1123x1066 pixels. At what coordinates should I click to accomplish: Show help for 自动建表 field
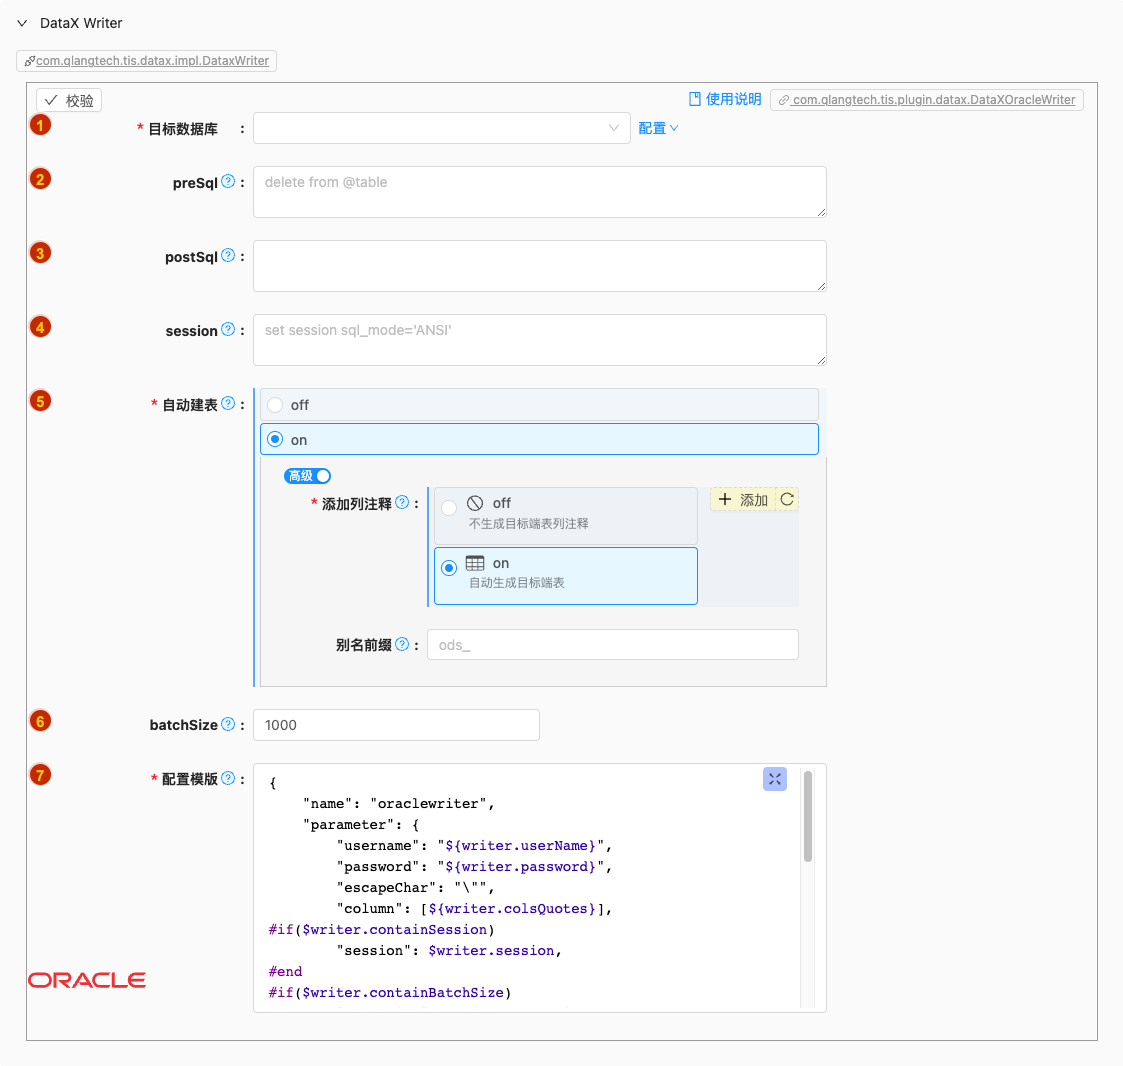(228, 403)
